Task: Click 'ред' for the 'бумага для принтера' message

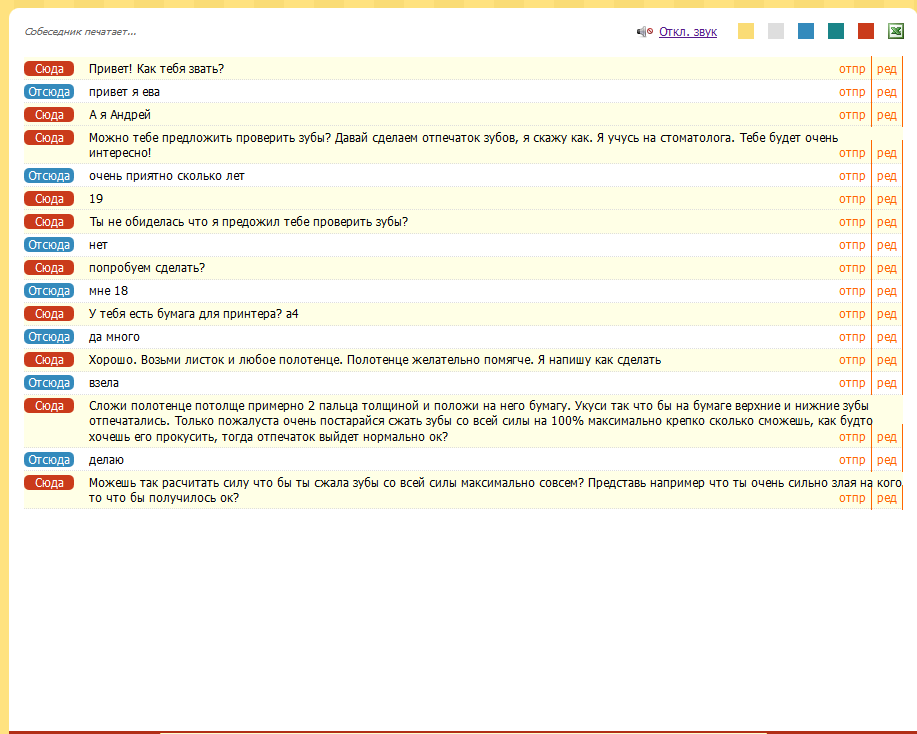Action: (887, 314)
